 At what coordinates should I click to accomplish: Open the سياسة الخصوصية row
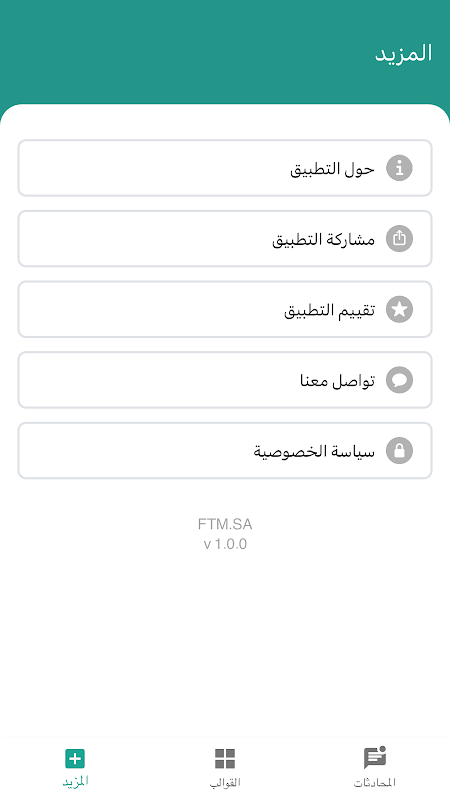pos(225,451)
